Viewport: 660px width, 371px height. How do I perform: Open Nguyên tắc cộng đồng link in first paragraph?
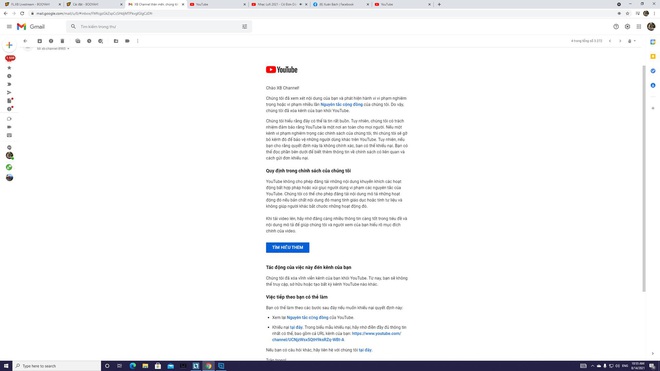pos(341,104)
